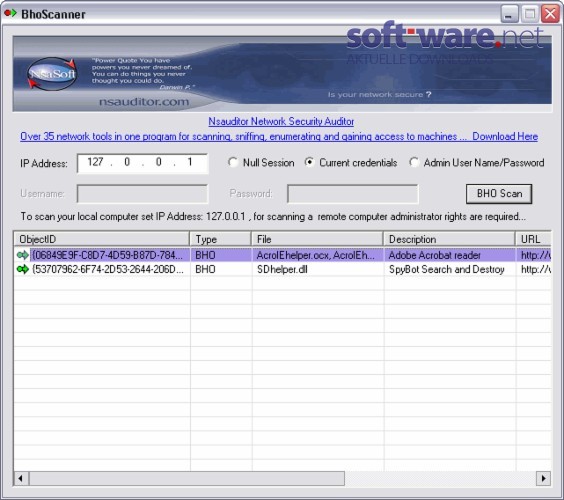Click the green arrow icon of the SDhelper.dll row

[23, 269]
